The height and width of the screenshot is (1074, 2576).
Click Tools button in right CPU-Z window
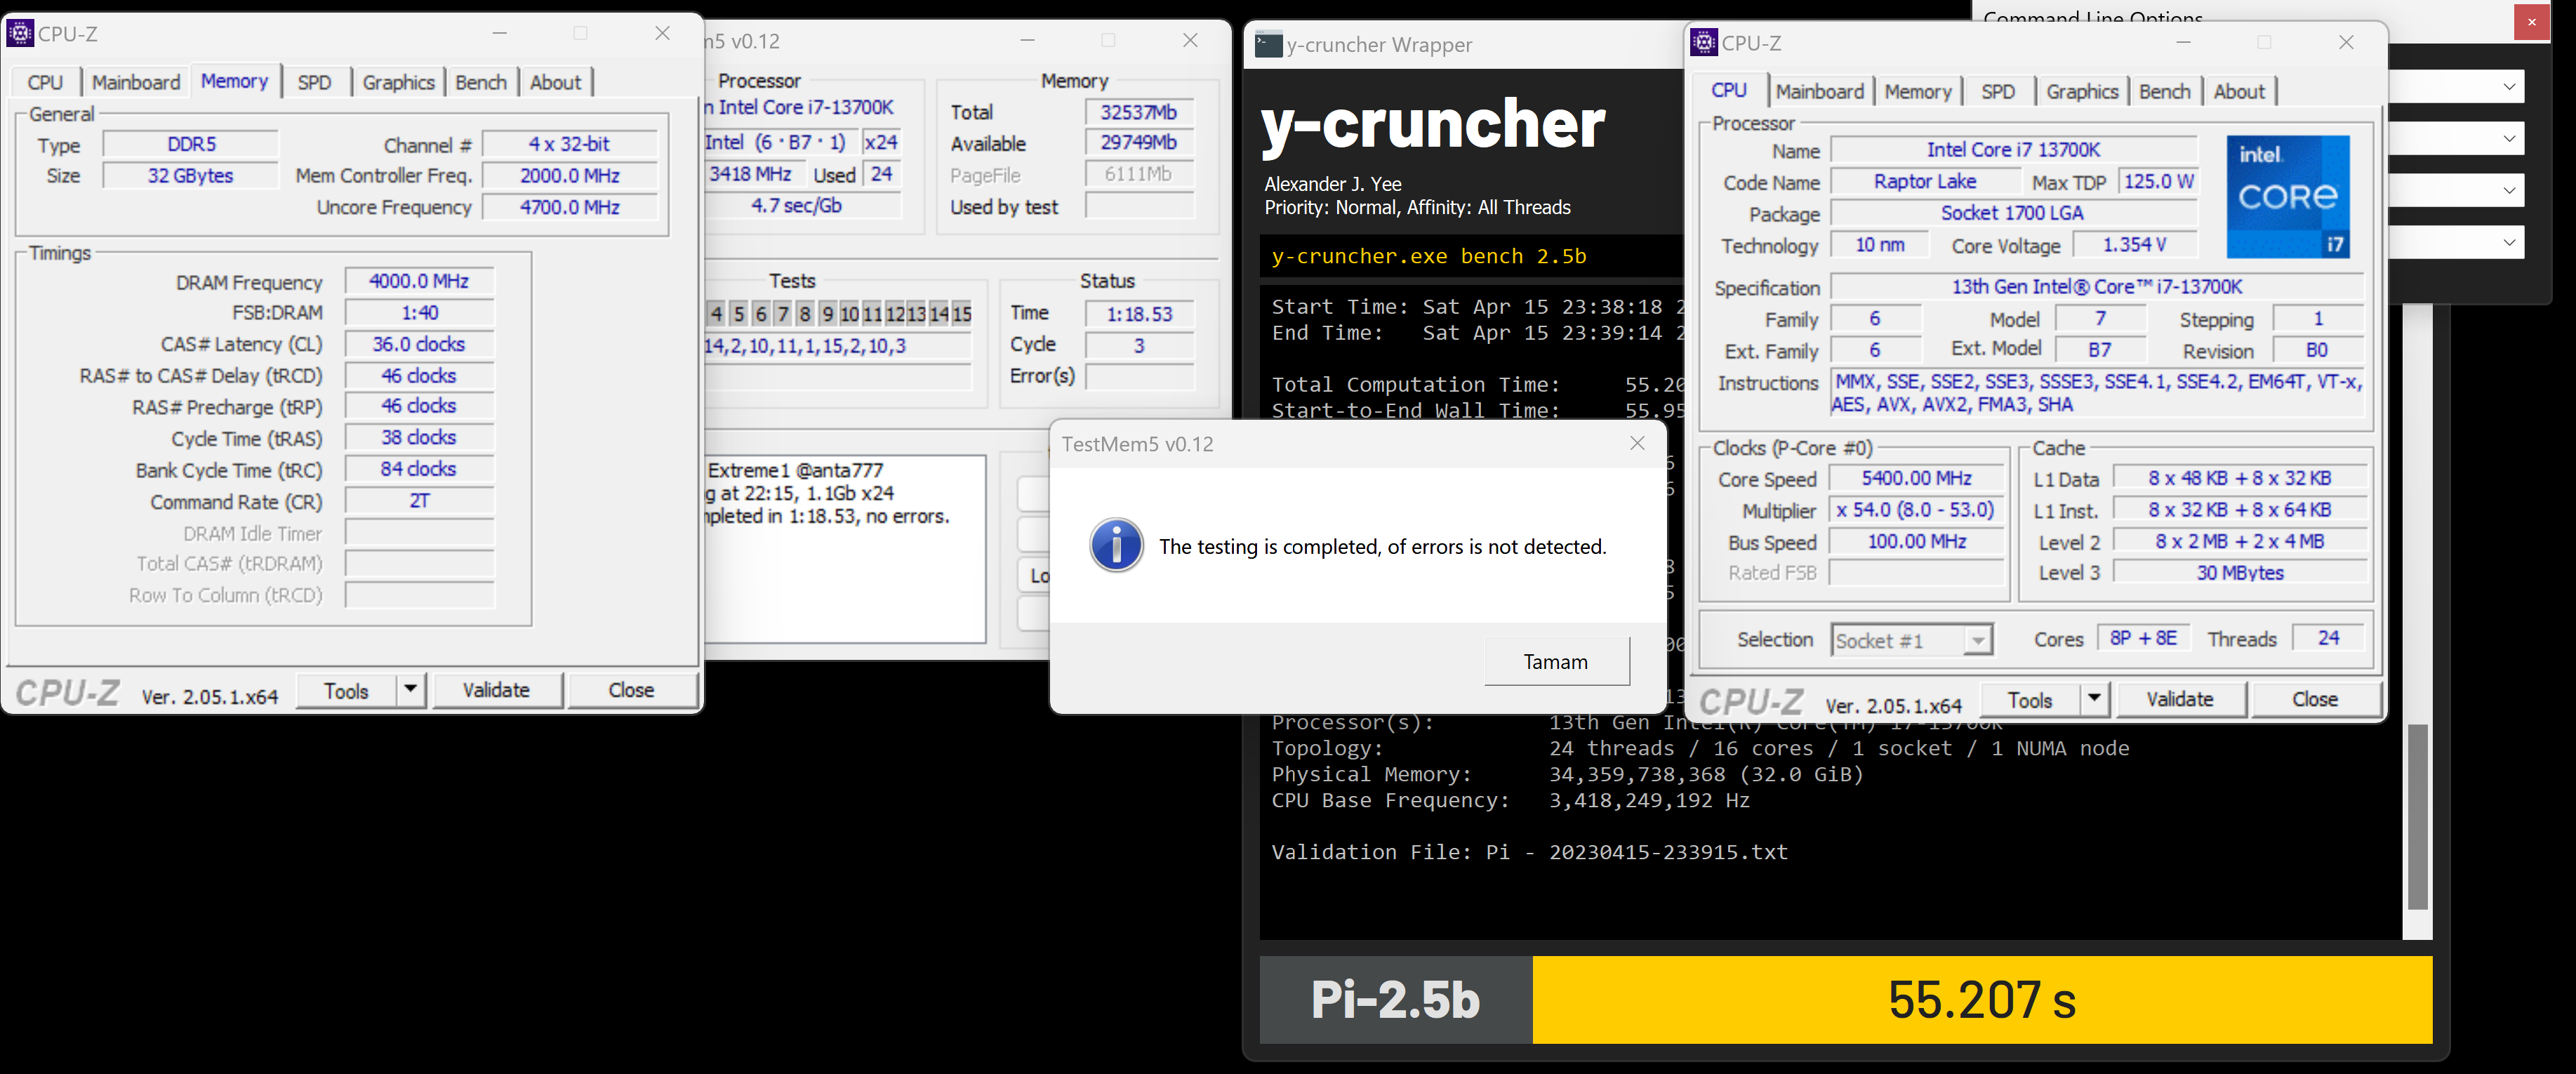point(2030,700)
